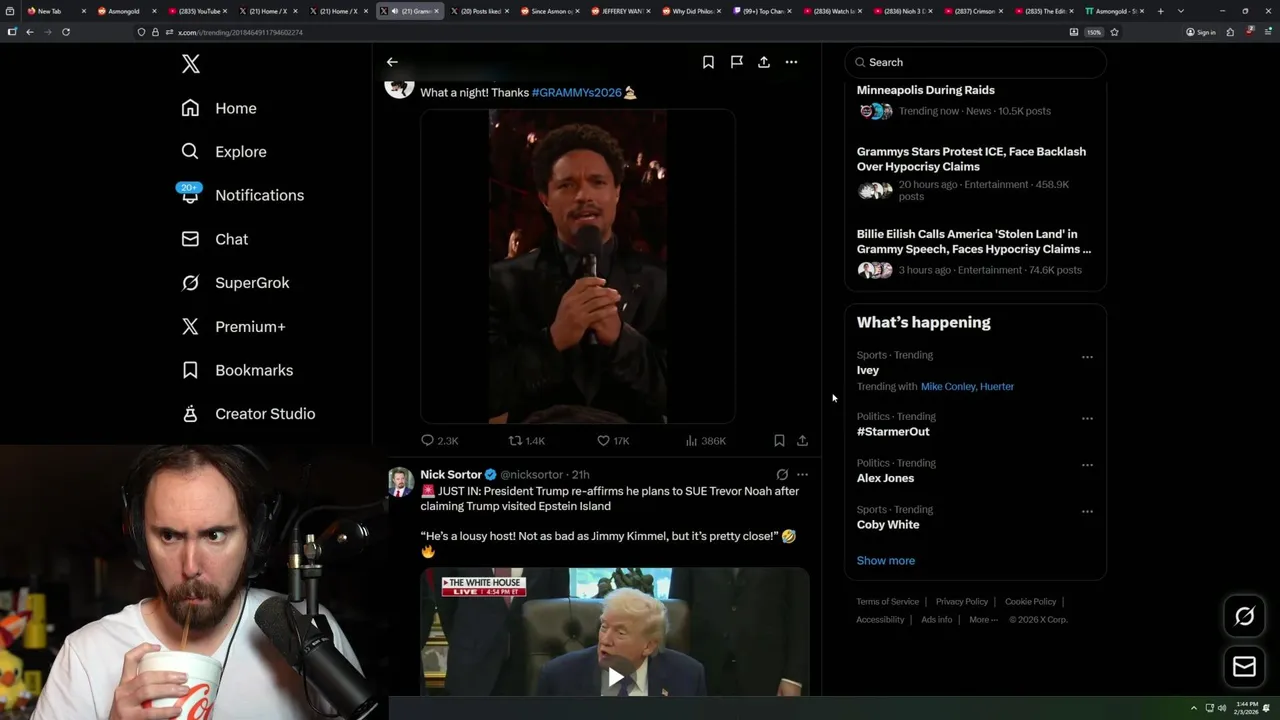Open Premium+ in the X sidebar
1280x720 pixels.
[x=233, y=327]
